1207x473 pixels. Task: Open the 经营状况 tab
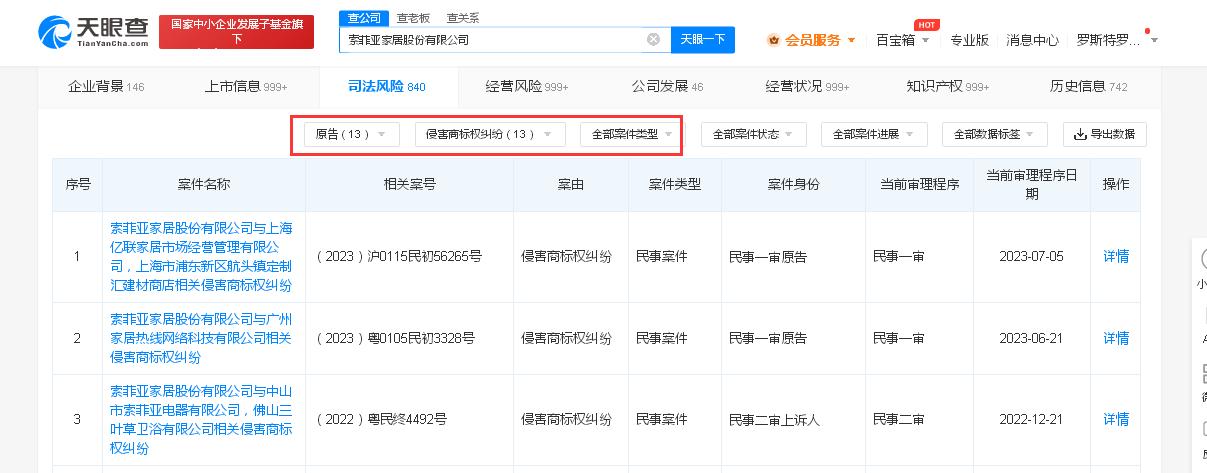point(807,86)
